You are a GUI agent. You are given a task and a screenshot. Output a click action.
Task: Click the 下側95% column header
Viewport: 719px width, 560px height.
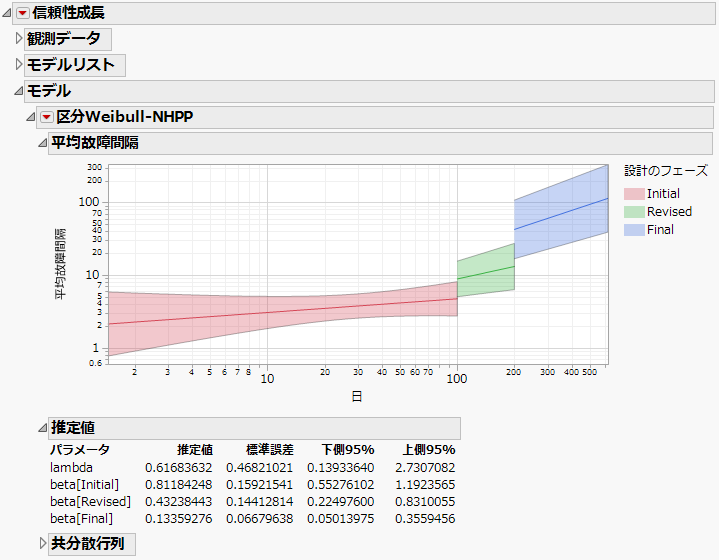[x=348, y=449]
